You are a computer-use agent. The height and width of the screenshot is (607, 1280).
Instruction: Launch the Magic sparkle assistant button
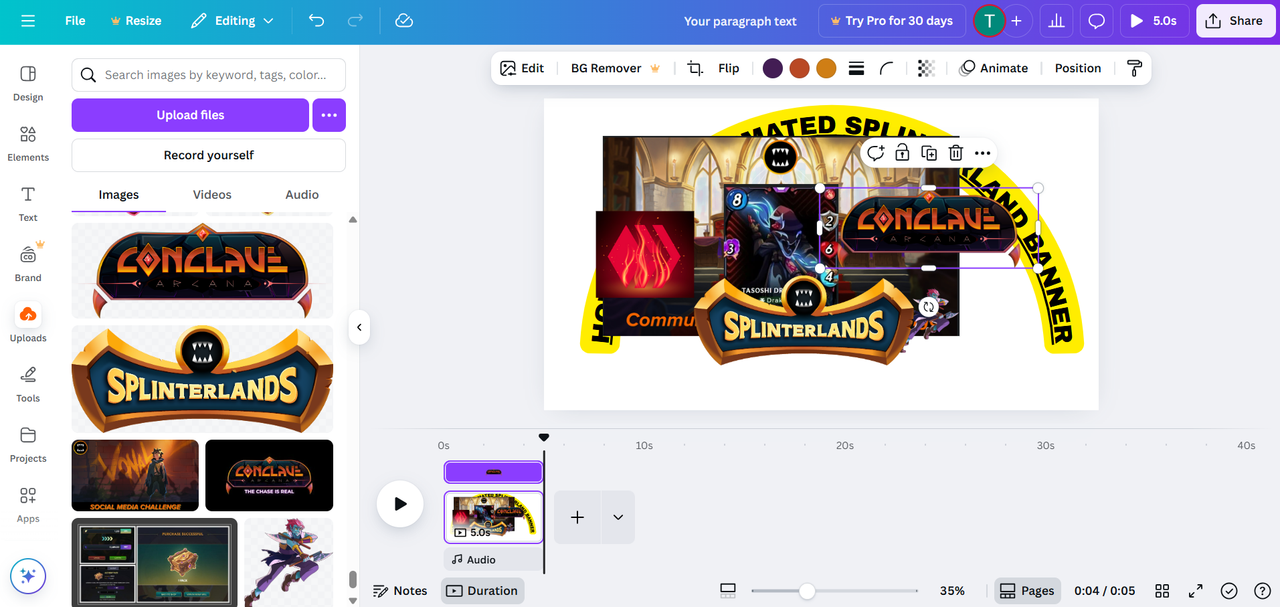tap(28, 575)
